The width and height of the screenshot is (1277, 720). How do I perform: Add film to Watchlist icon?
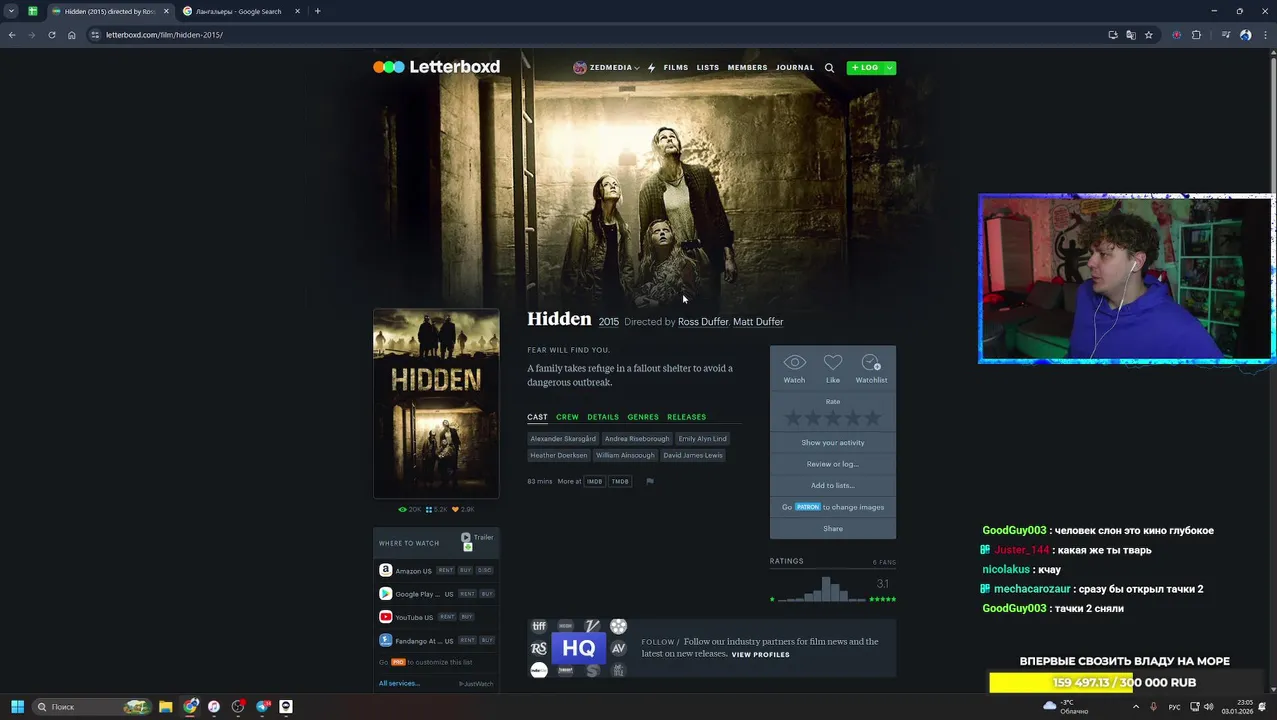871,363
